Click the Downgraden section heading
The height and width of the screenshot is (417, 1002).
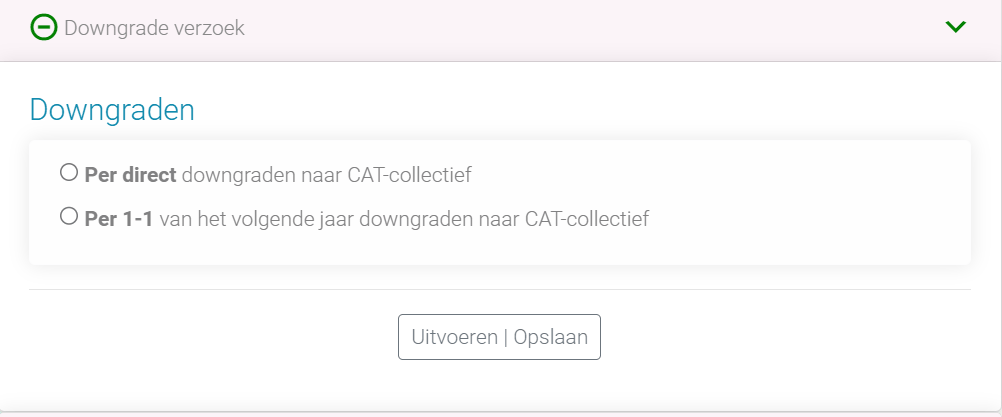click(x=112, y=110)
